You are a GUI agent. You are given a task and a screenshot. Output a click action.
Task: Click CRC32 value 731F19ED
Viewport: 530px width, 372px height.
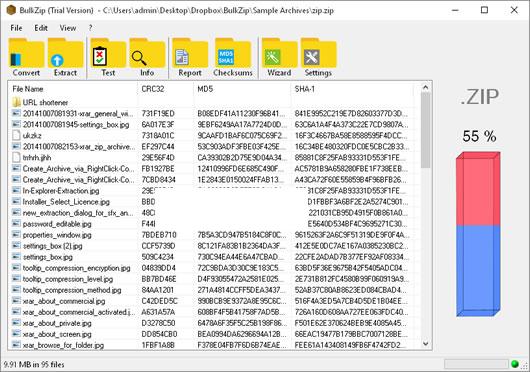pyautogui.click(x=158, y=113)
